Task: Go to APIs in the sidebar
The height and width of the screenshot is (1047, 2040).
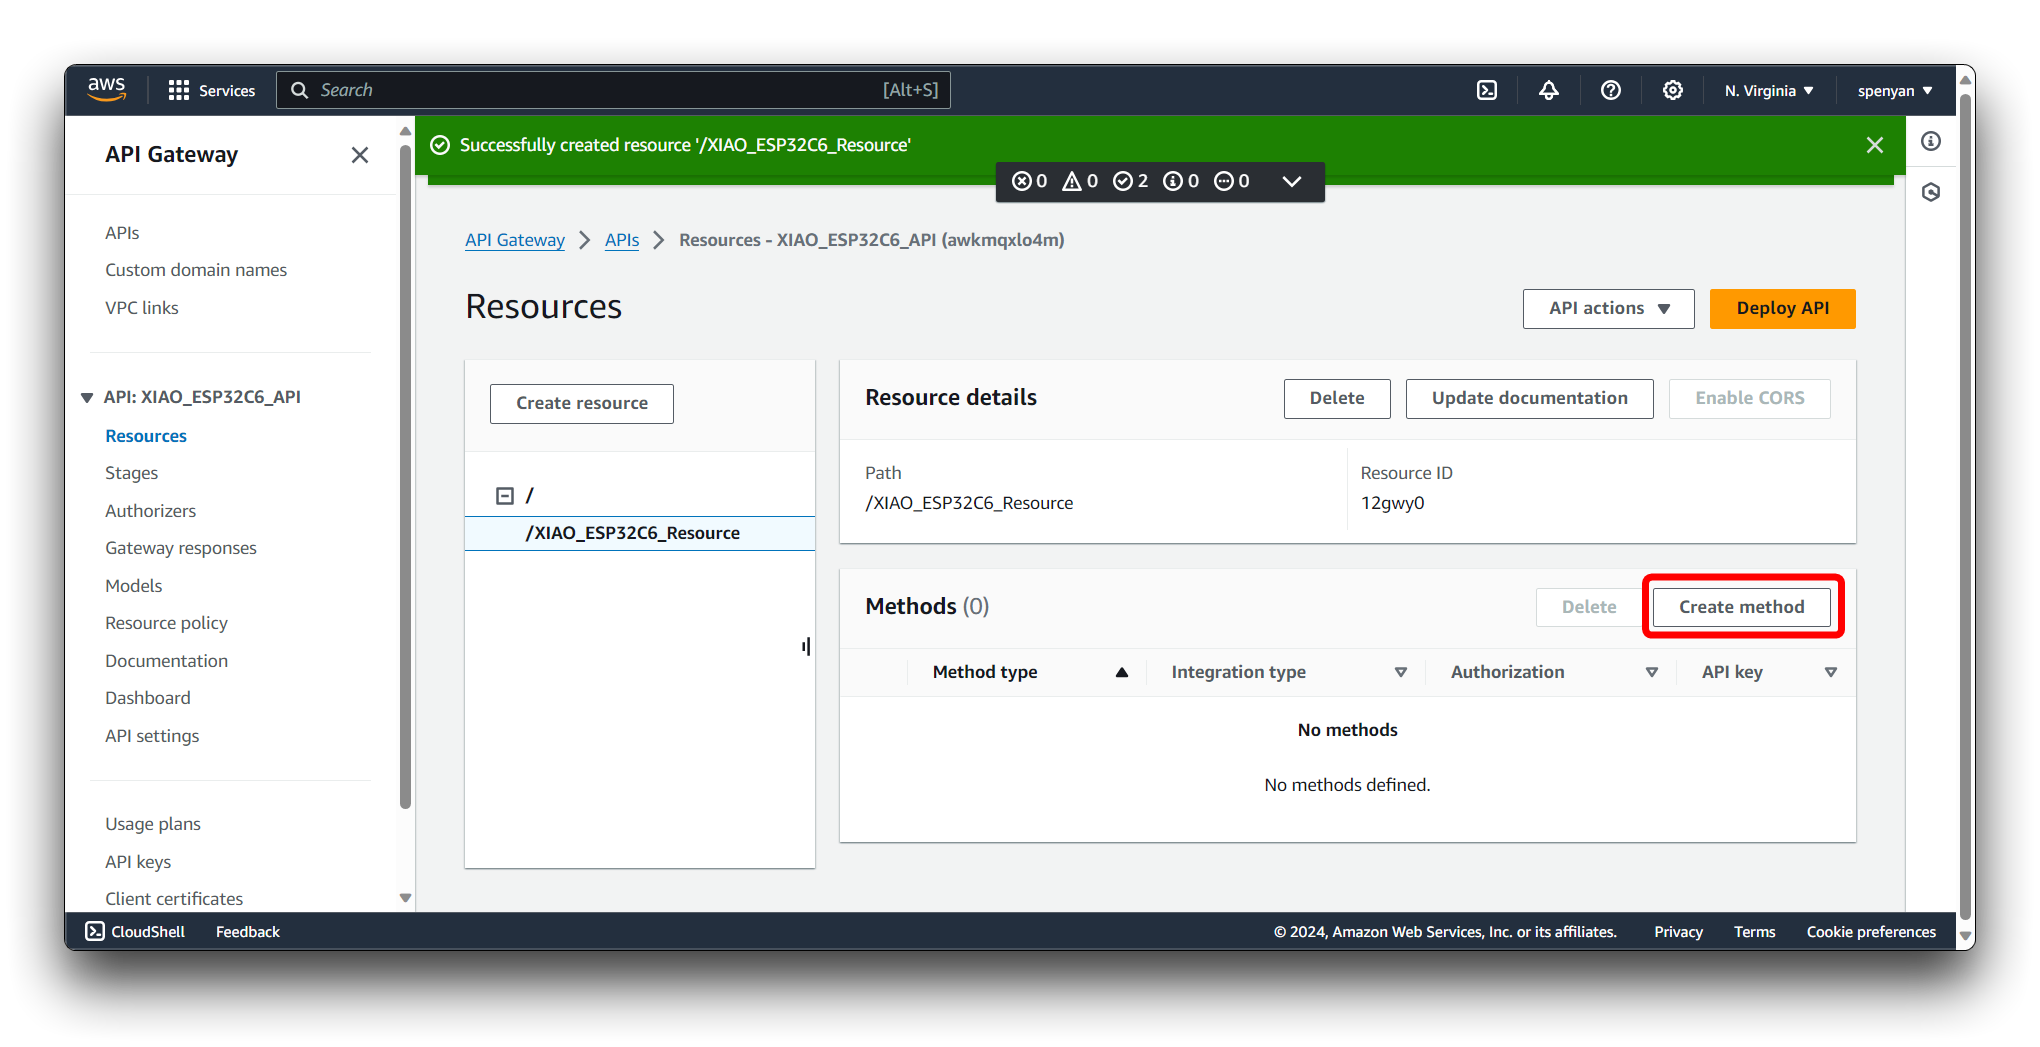Action: [x=122, y=233]
